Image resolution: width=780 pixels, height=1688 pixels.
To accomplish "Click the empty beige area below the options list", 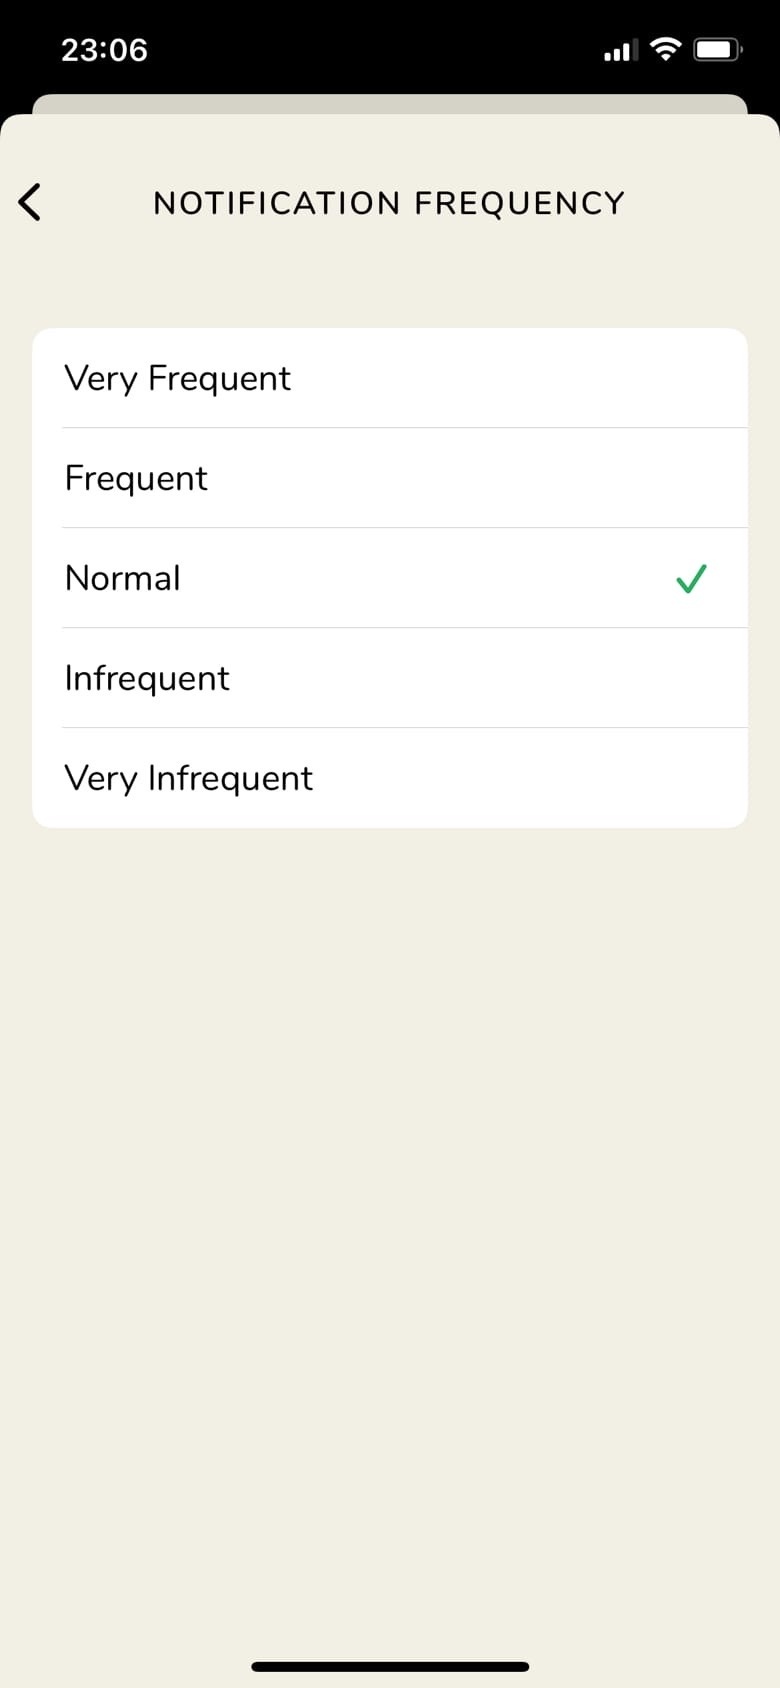I will click(390, 1200).
